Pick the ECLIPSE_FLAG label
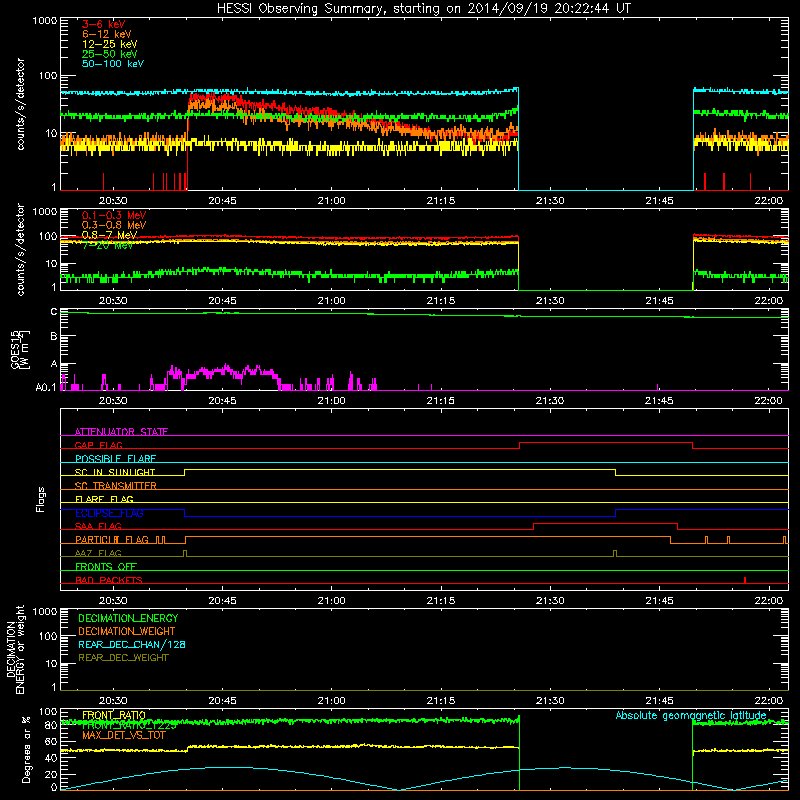 click(109, 513)
